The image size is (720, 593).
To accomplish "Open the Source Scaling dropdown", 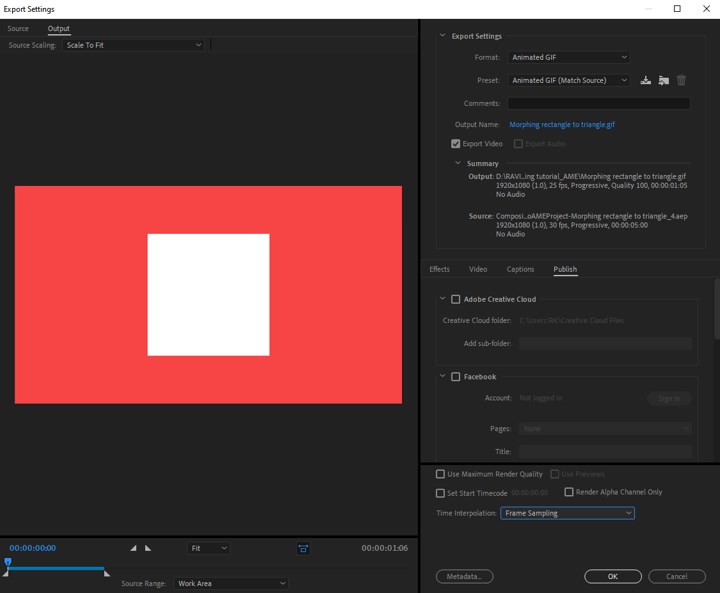I will (133, 45).
